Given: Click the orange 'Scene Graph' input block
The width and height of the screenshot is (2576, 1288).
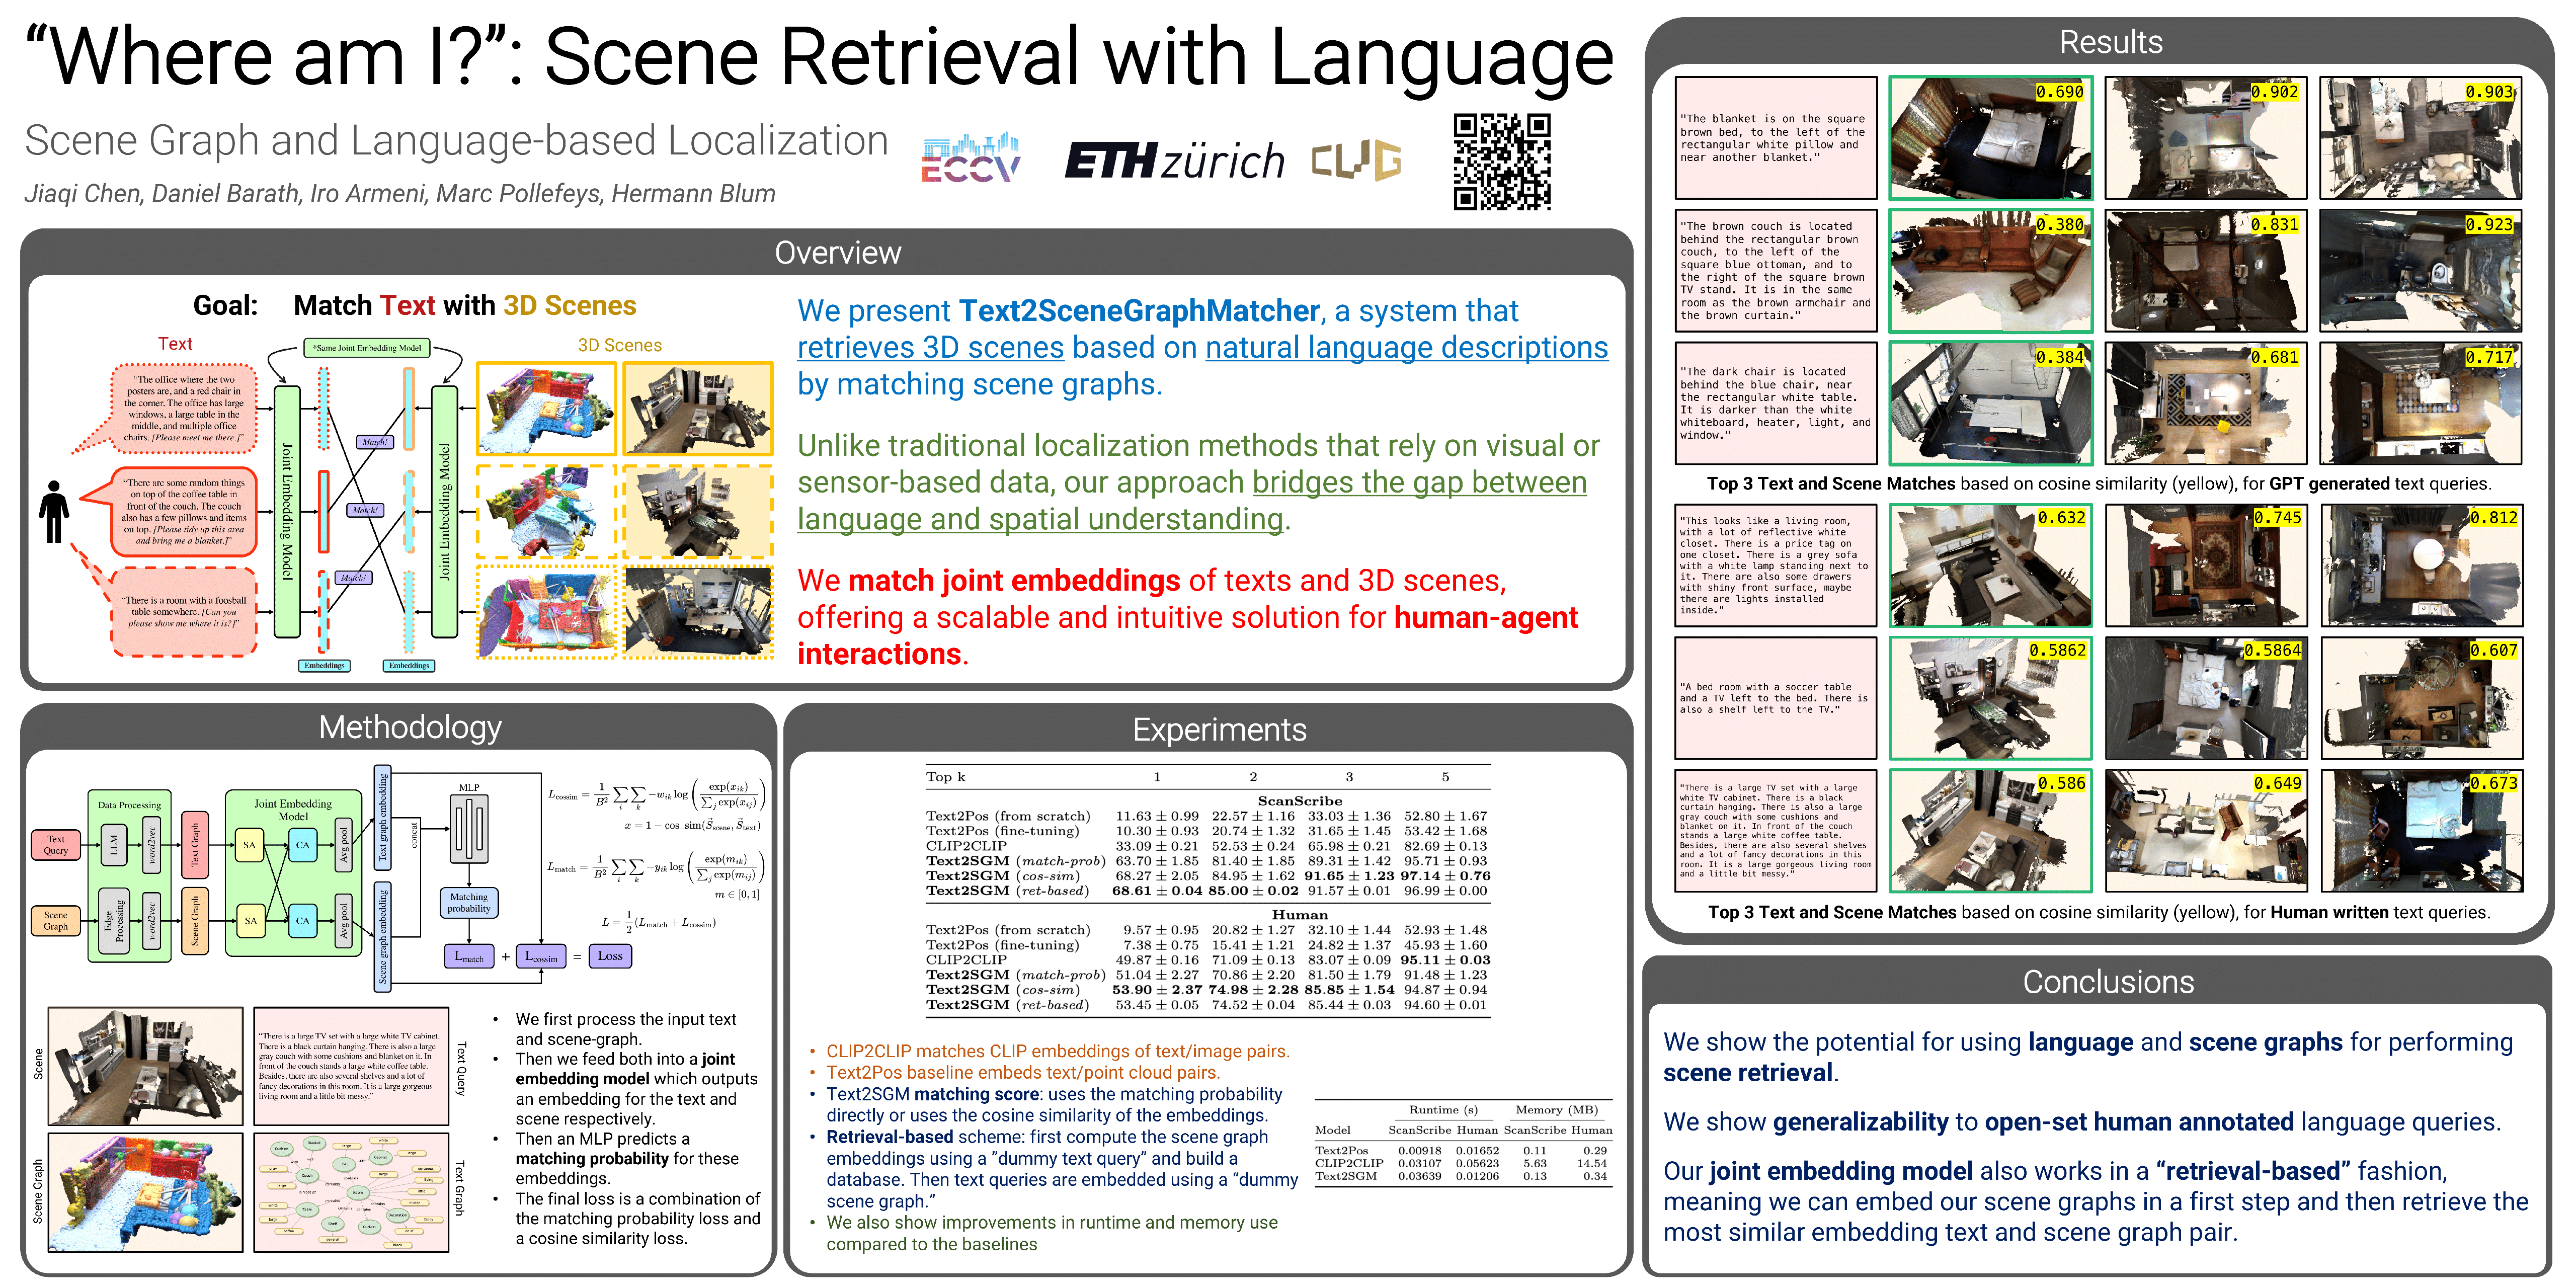Looking at the screenshot, I should coord(56,920).
